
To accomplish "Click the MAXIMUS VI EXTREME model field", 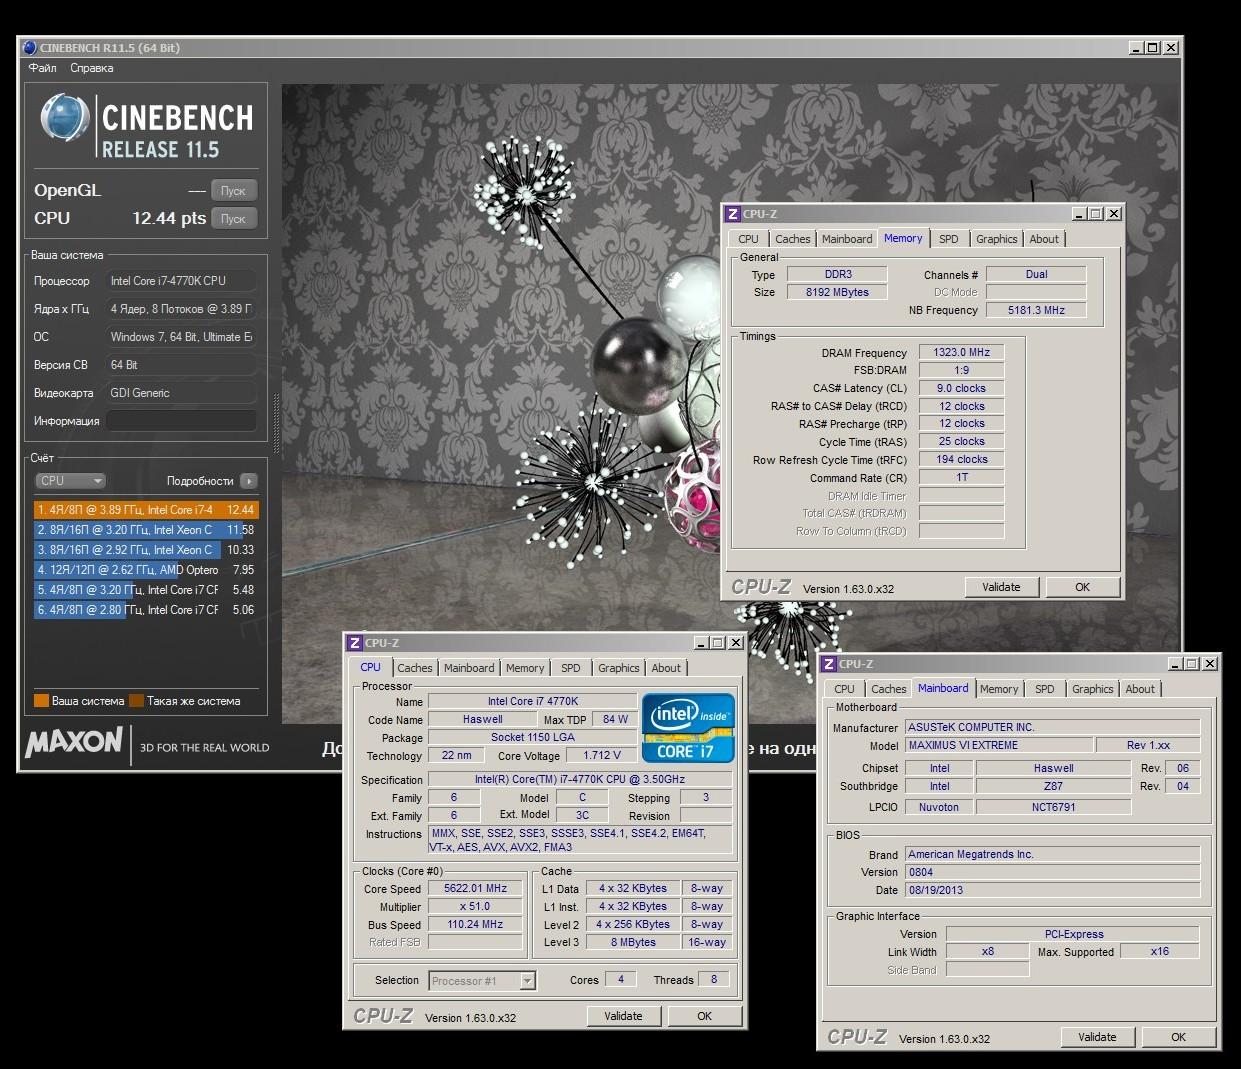I will pyautogui.click(x=998, y=745).
